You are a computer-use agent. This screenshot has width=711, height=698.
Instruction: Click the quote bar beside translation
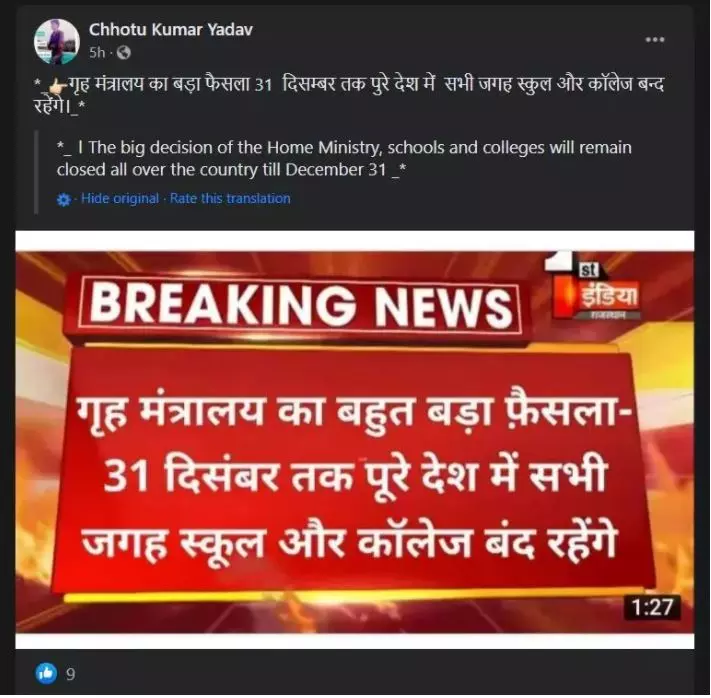(36, 172)
